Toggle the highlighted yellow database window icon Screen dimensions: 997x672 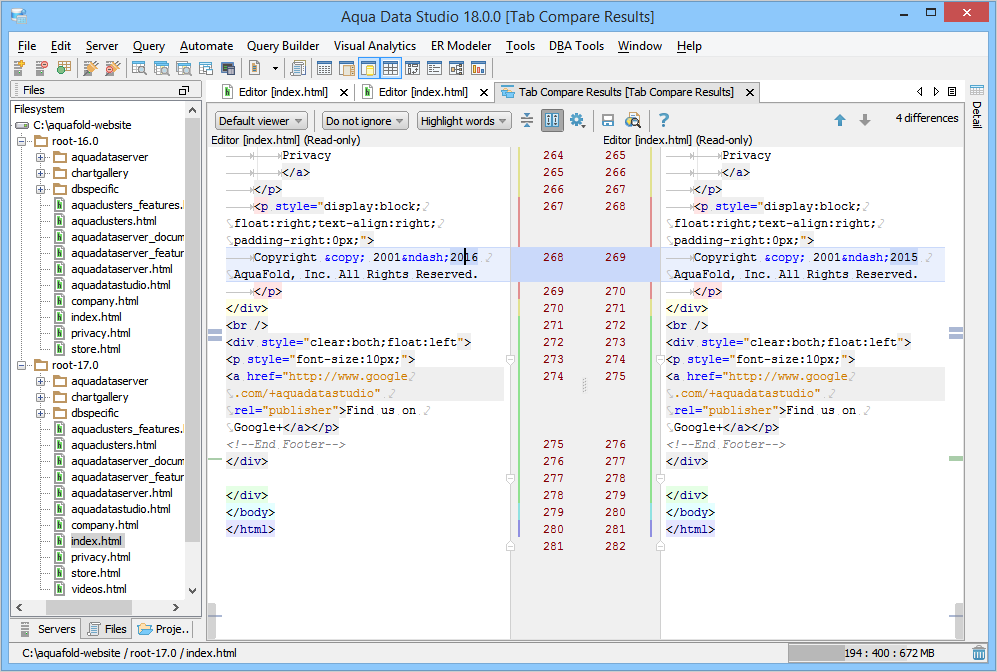point(368,68)
